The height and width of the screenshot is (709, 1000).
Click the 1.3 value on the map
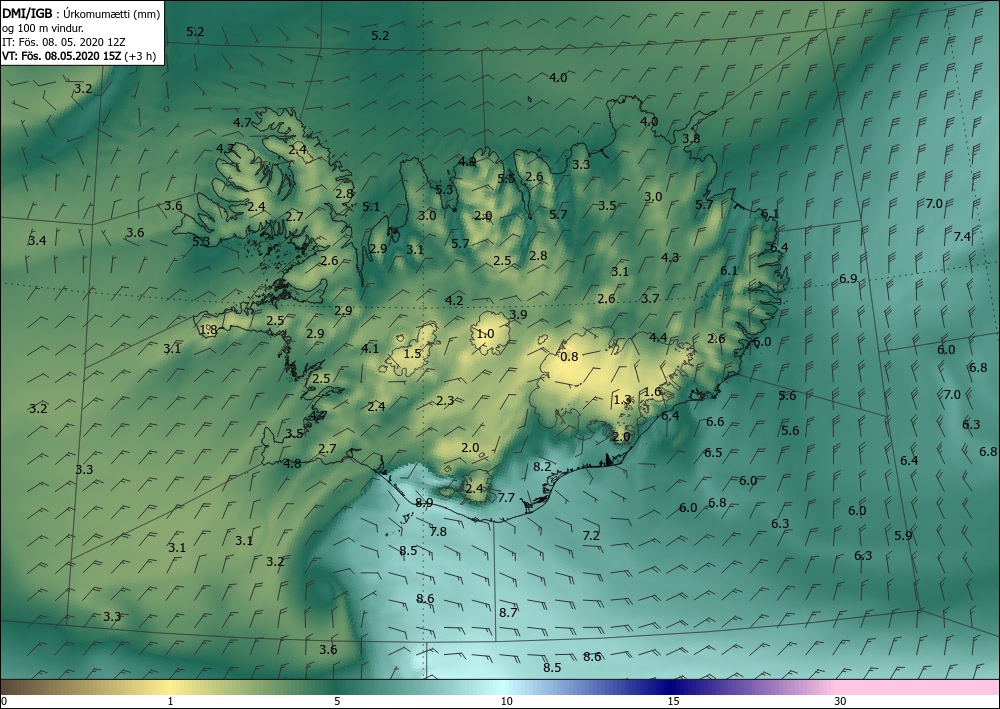(x=622, y=400)
